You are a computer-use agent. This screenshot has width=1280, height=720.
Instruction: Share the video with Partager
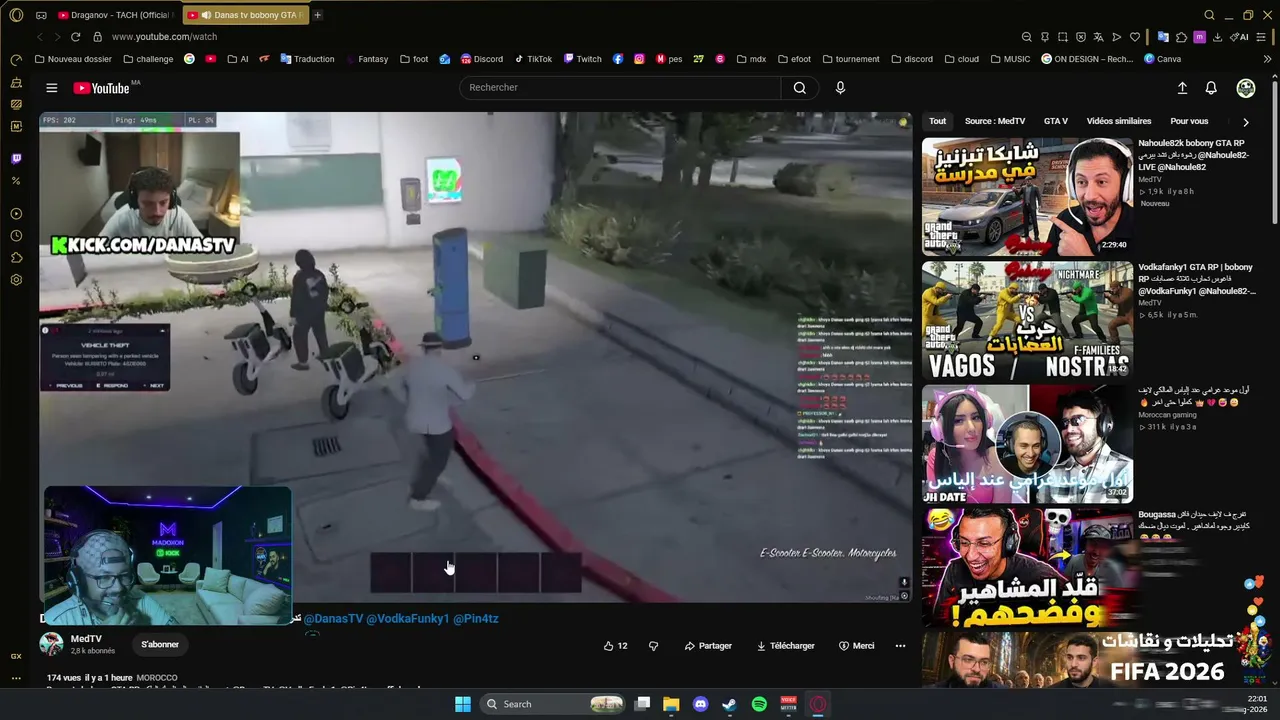[x=708, y=646]
